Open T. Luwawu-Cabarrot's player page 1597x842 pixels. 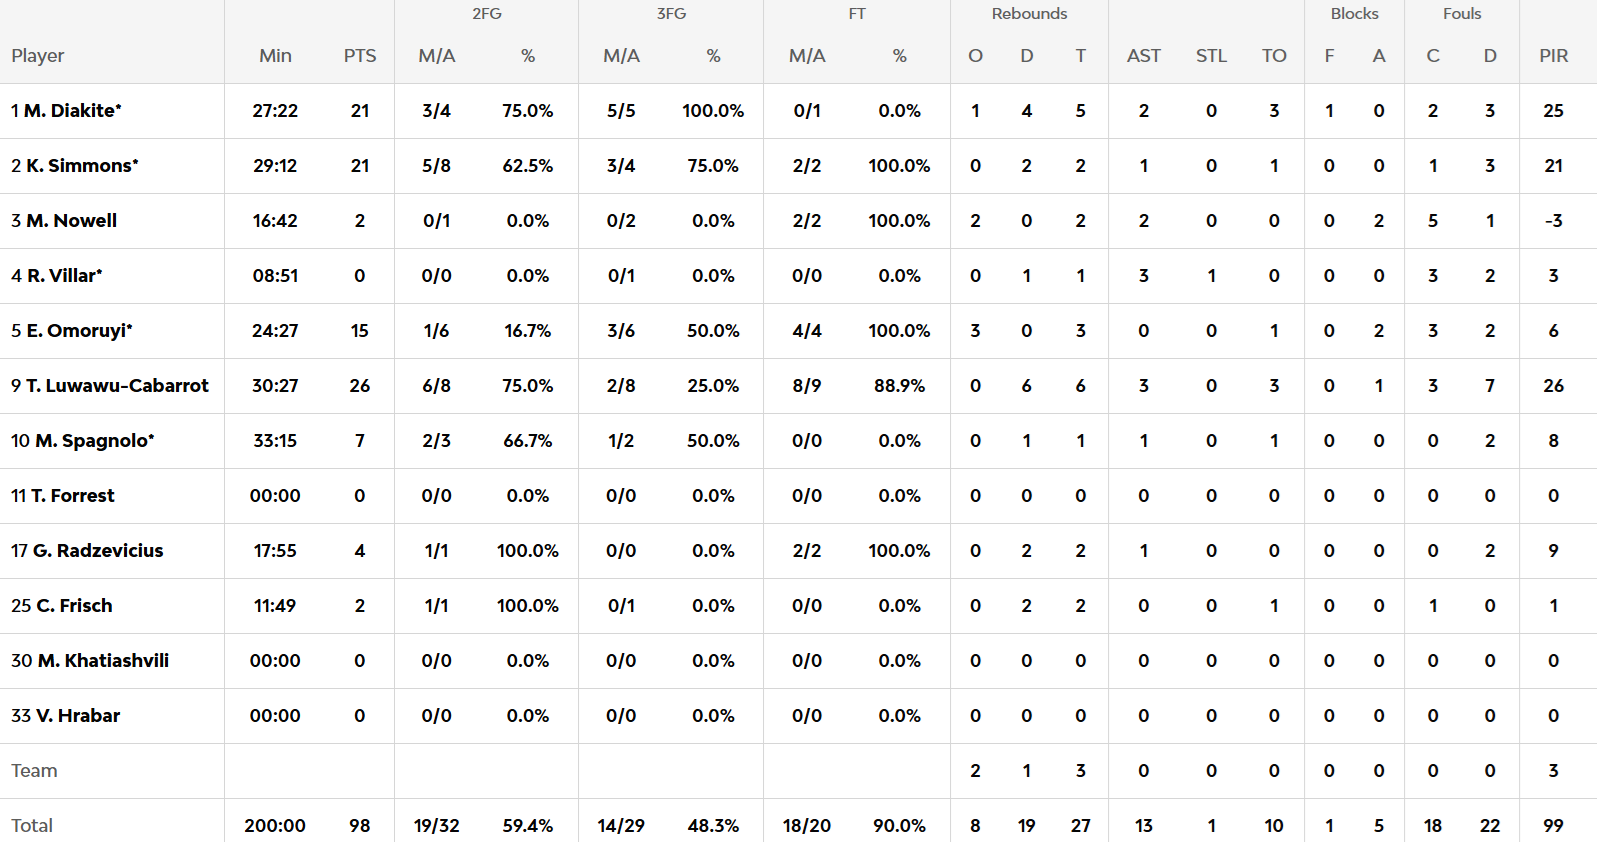(116, 386)
